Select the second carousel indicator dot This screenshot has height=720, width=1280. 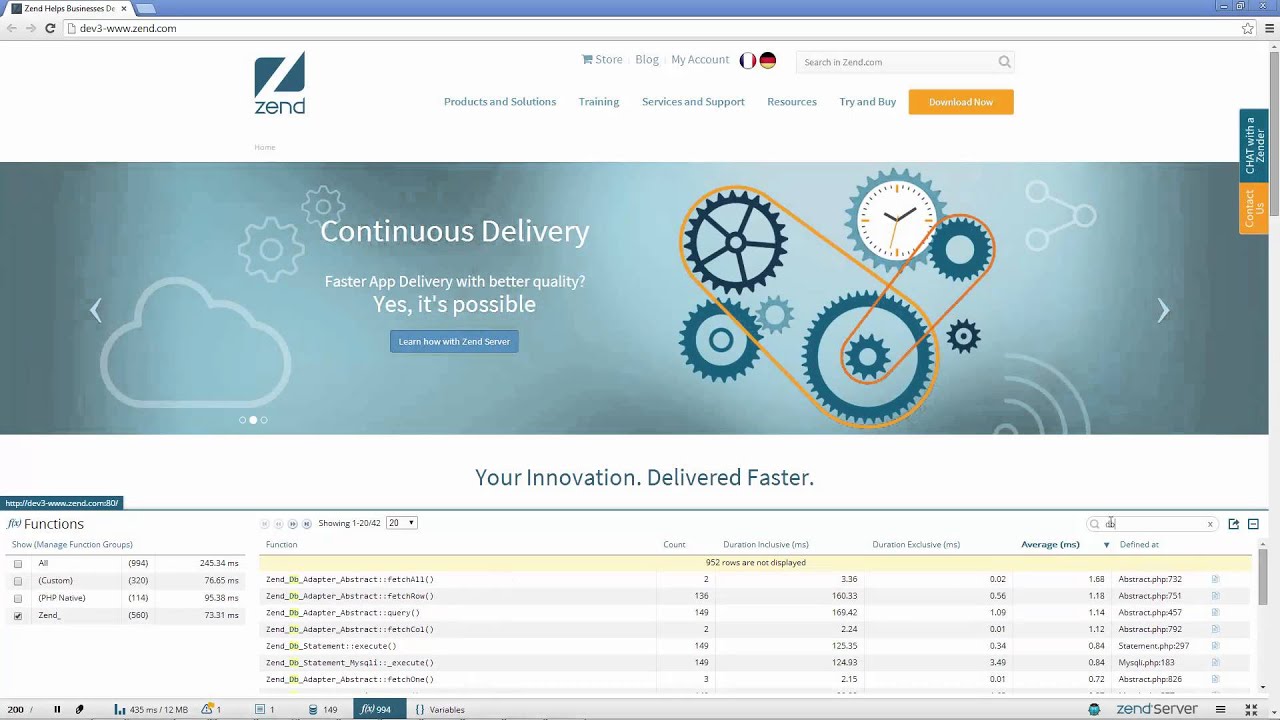(x=253, y=420)
